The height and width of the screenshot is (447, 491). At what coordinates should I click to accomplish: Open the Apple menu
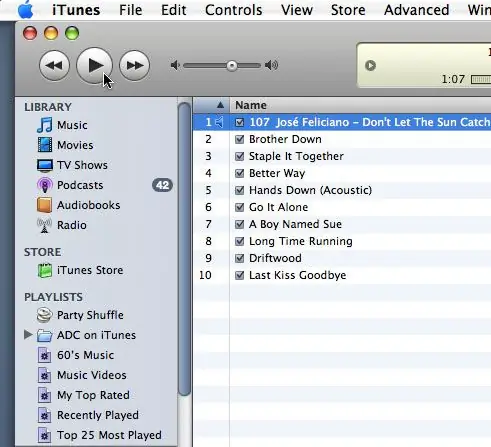(26, 10)
